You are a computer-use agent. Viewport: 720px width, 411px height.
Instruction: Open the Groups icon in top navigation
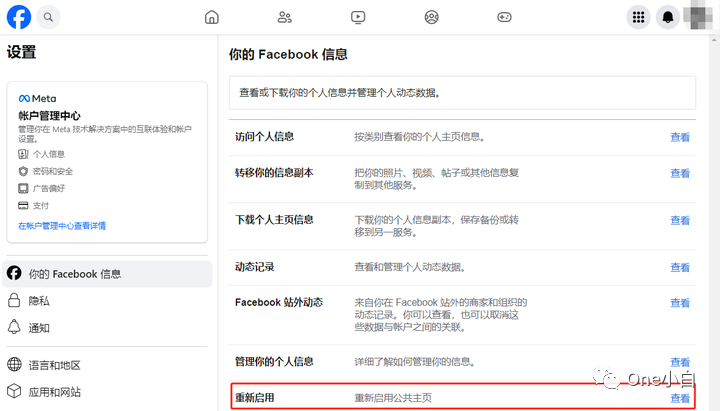pos(432,17)
